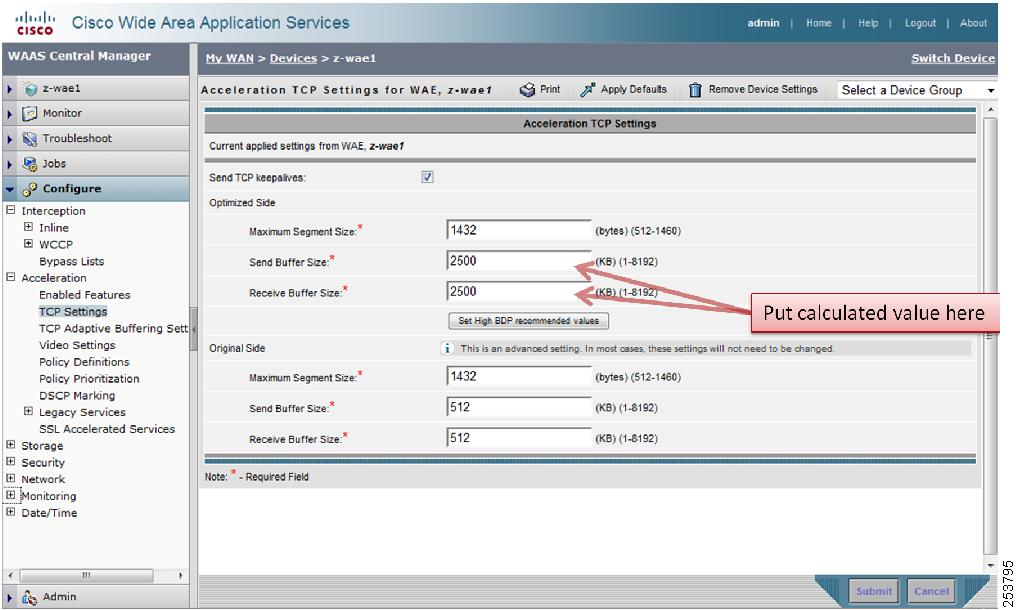
Task: Expand the Monitoring tree node
Action: point(10,495)
